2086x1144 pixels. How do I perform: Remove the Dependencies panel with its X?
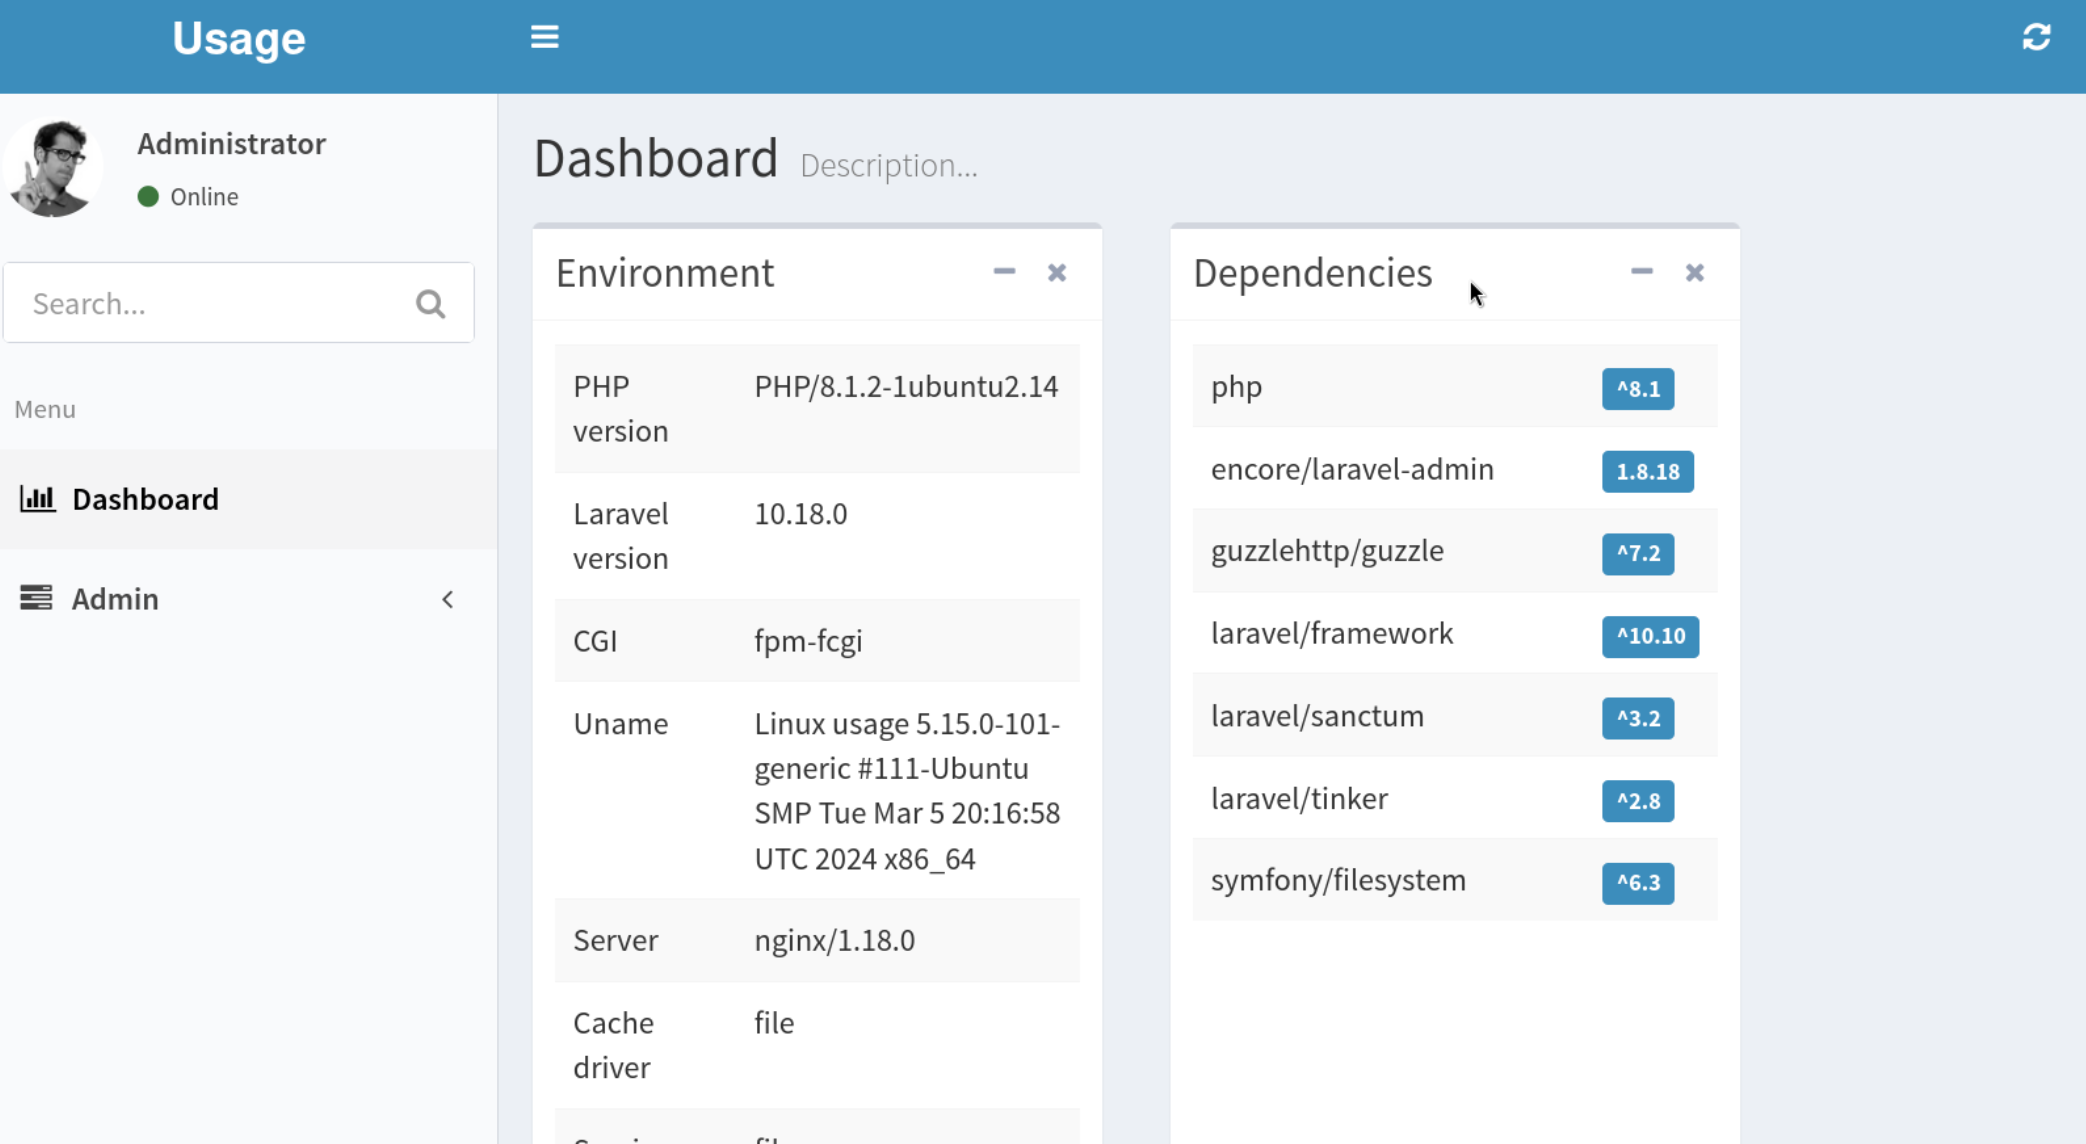[x=1694, y=272]
